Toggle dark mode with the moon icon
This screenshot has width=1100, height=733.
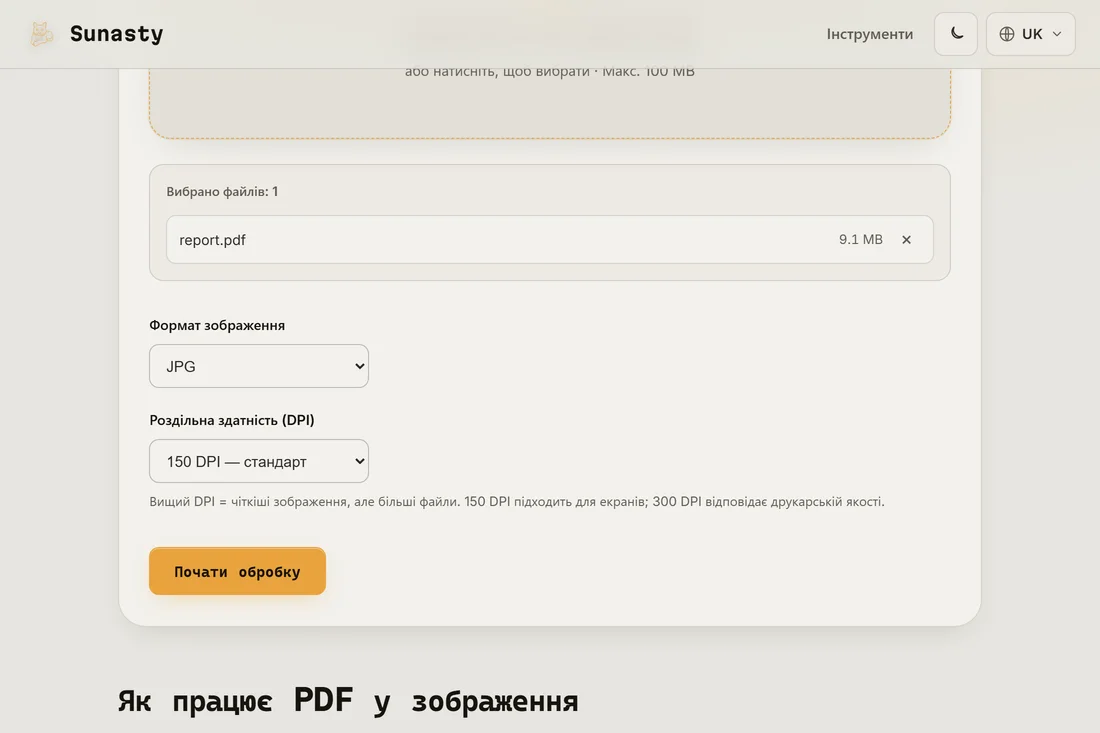point(955,34)
